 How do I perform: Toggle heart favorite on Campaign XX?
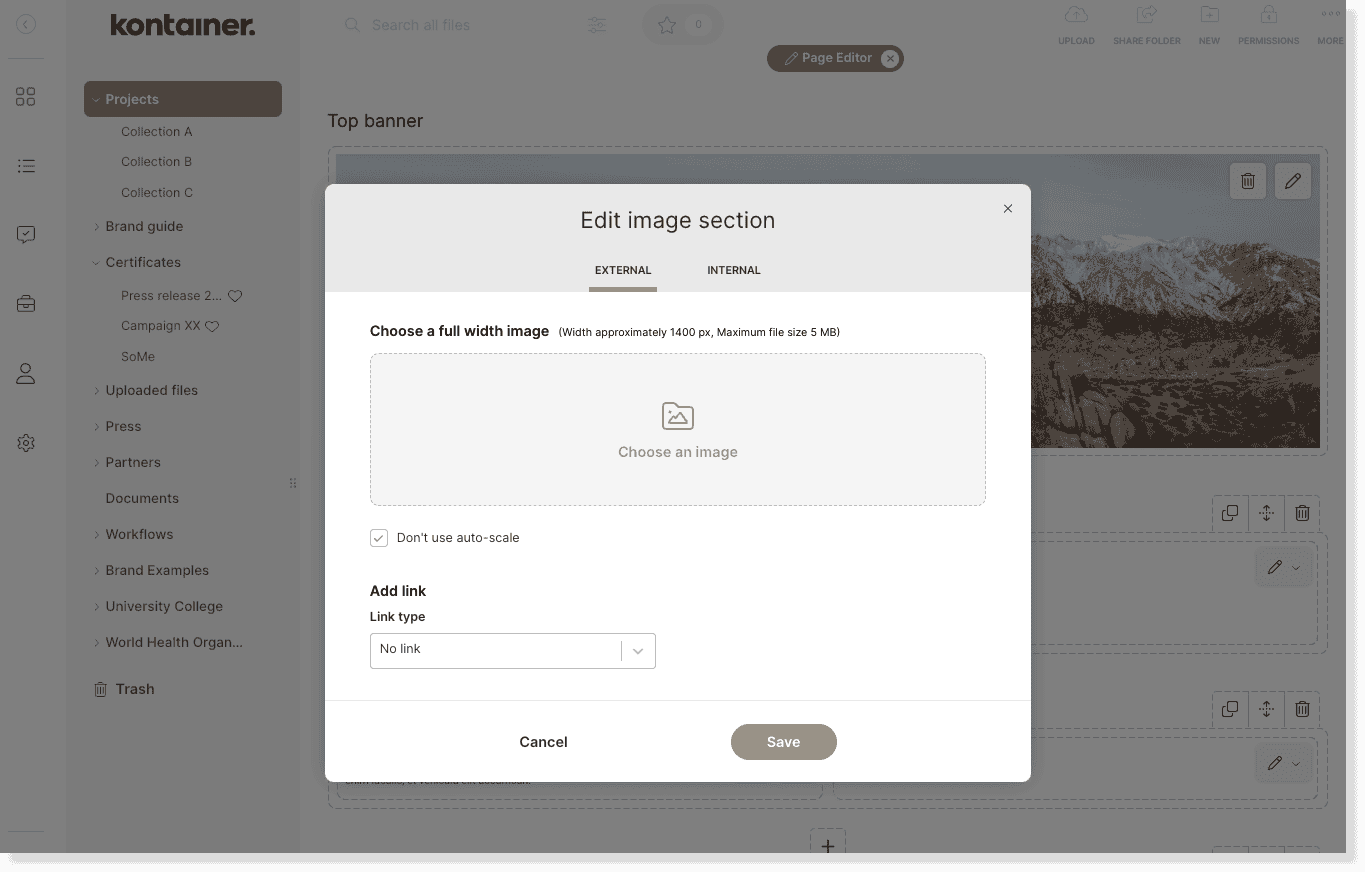212,326
